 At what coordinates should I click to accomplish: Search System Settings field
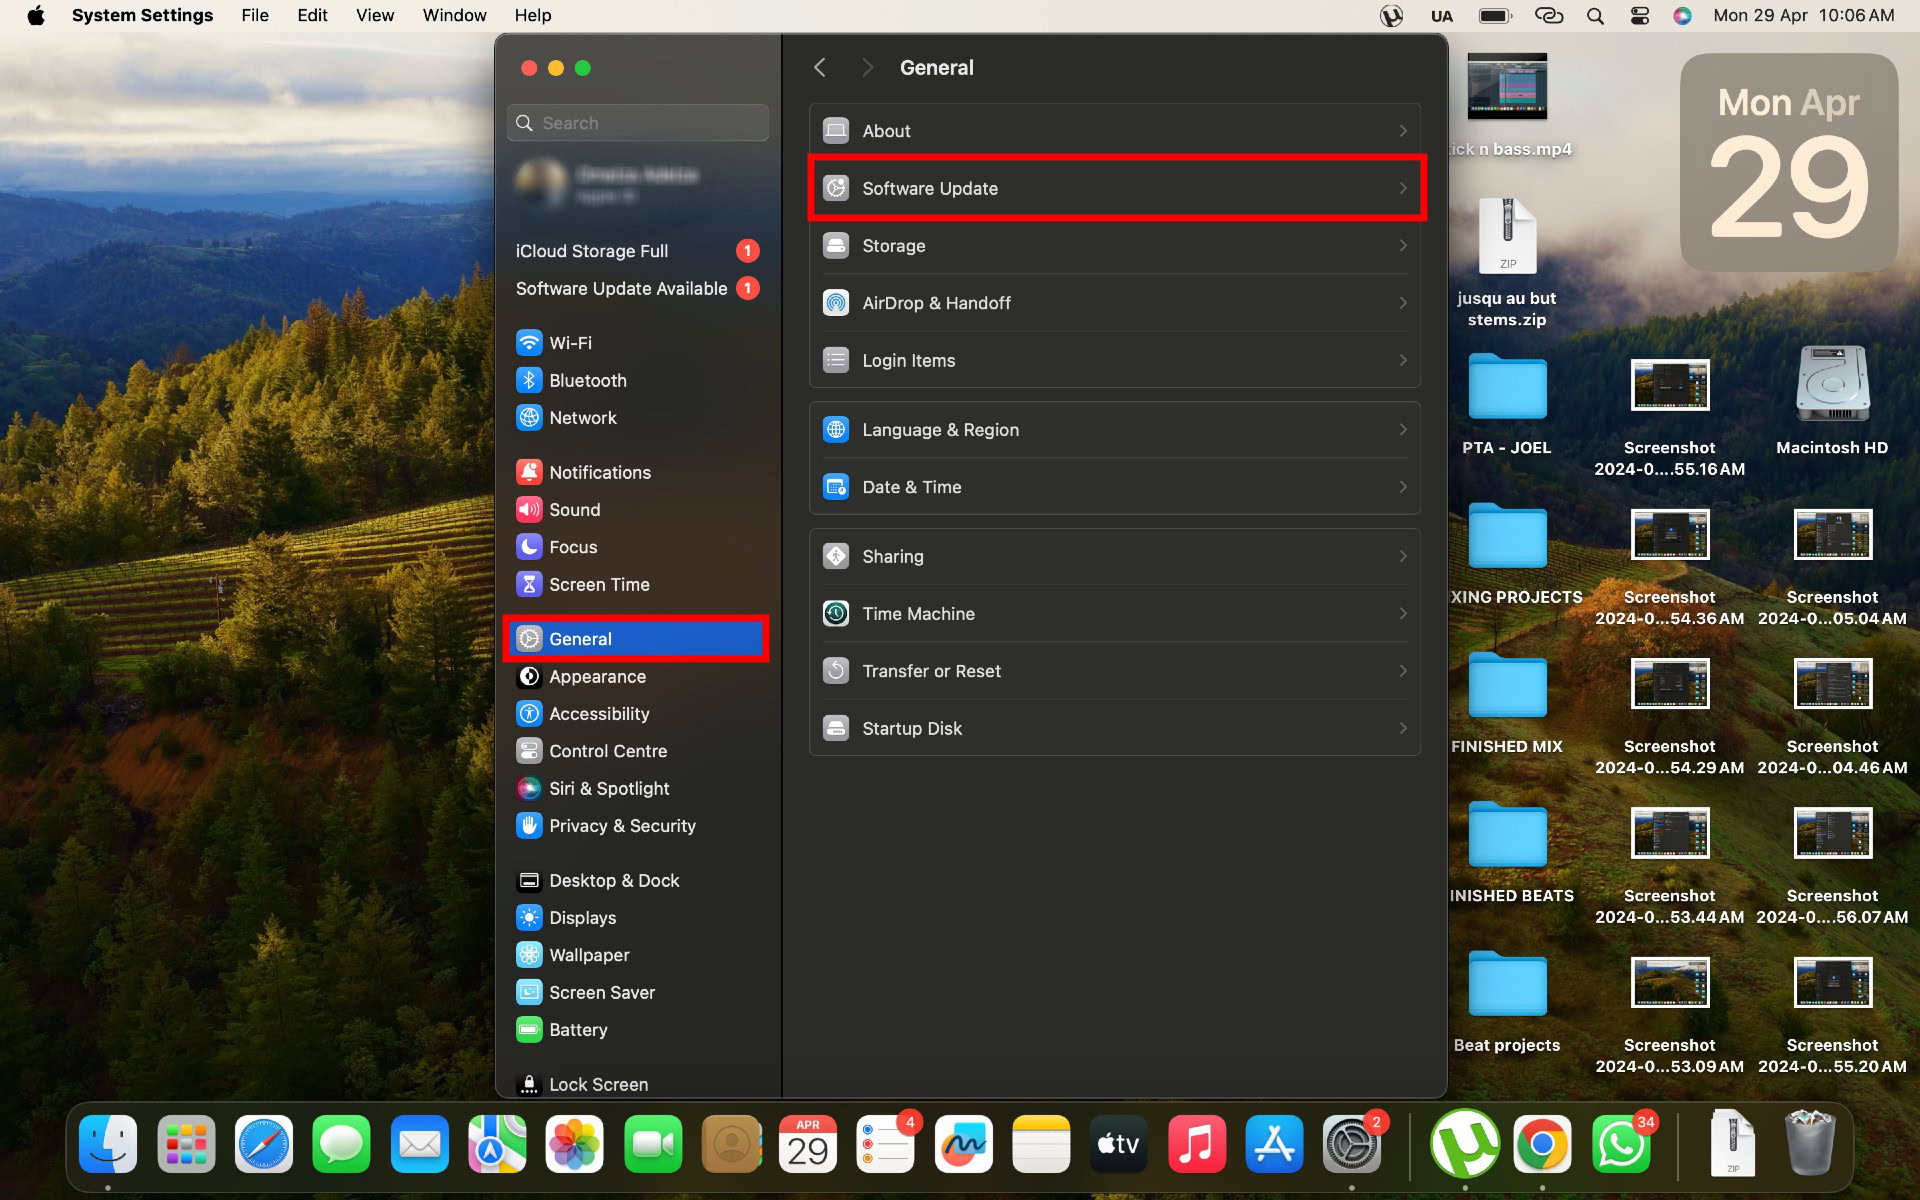point(639,122)
